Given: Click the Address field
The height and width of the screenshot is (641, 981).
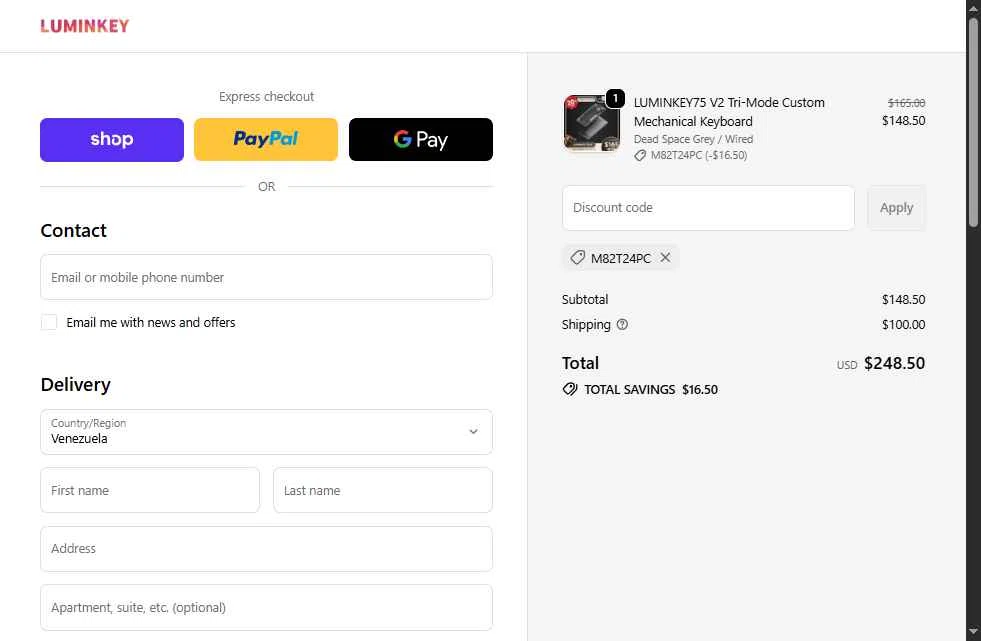Looking at the screenshot, I should [x=267, y=548].
